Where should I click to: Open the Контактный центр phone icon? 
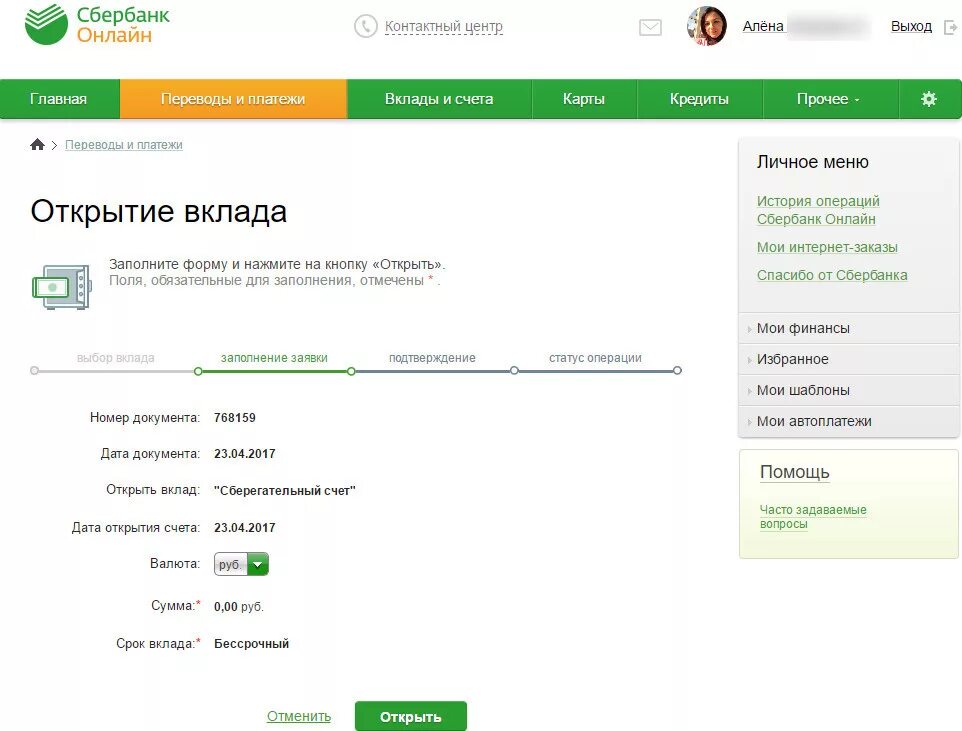coord(364,27)
